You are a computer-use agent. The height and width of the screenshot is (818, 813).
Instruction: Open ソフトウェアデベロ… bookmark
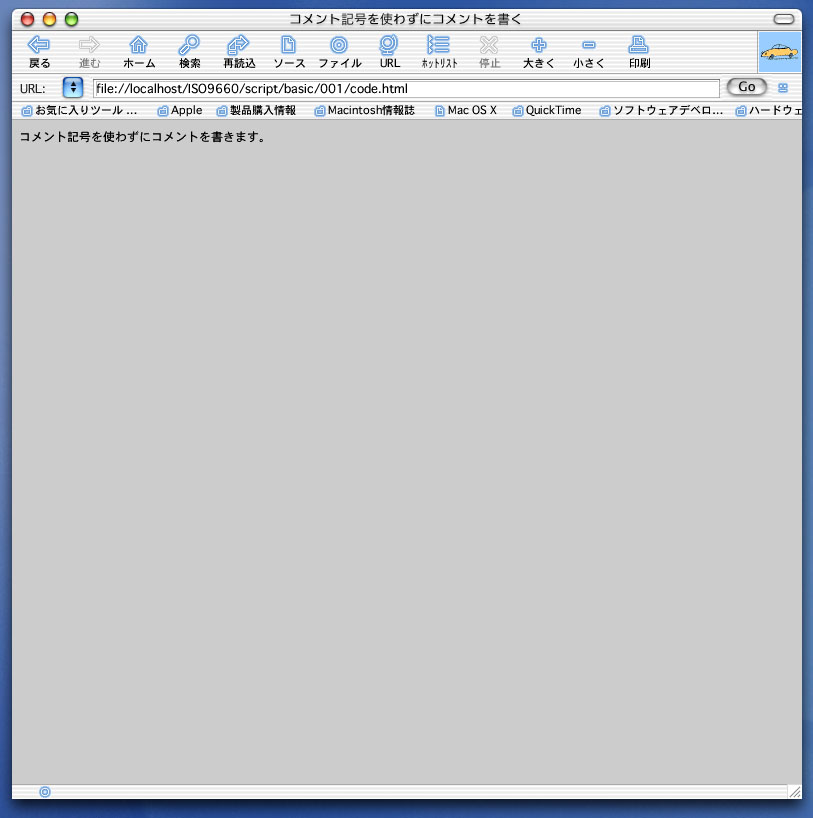click(x=661, y=111)
